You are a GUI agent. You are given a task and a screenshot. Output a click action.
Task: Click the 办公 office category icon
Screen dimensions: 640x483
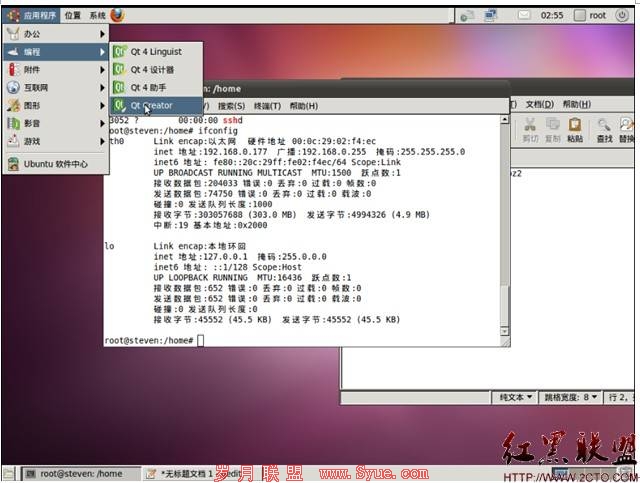[13, 34]
